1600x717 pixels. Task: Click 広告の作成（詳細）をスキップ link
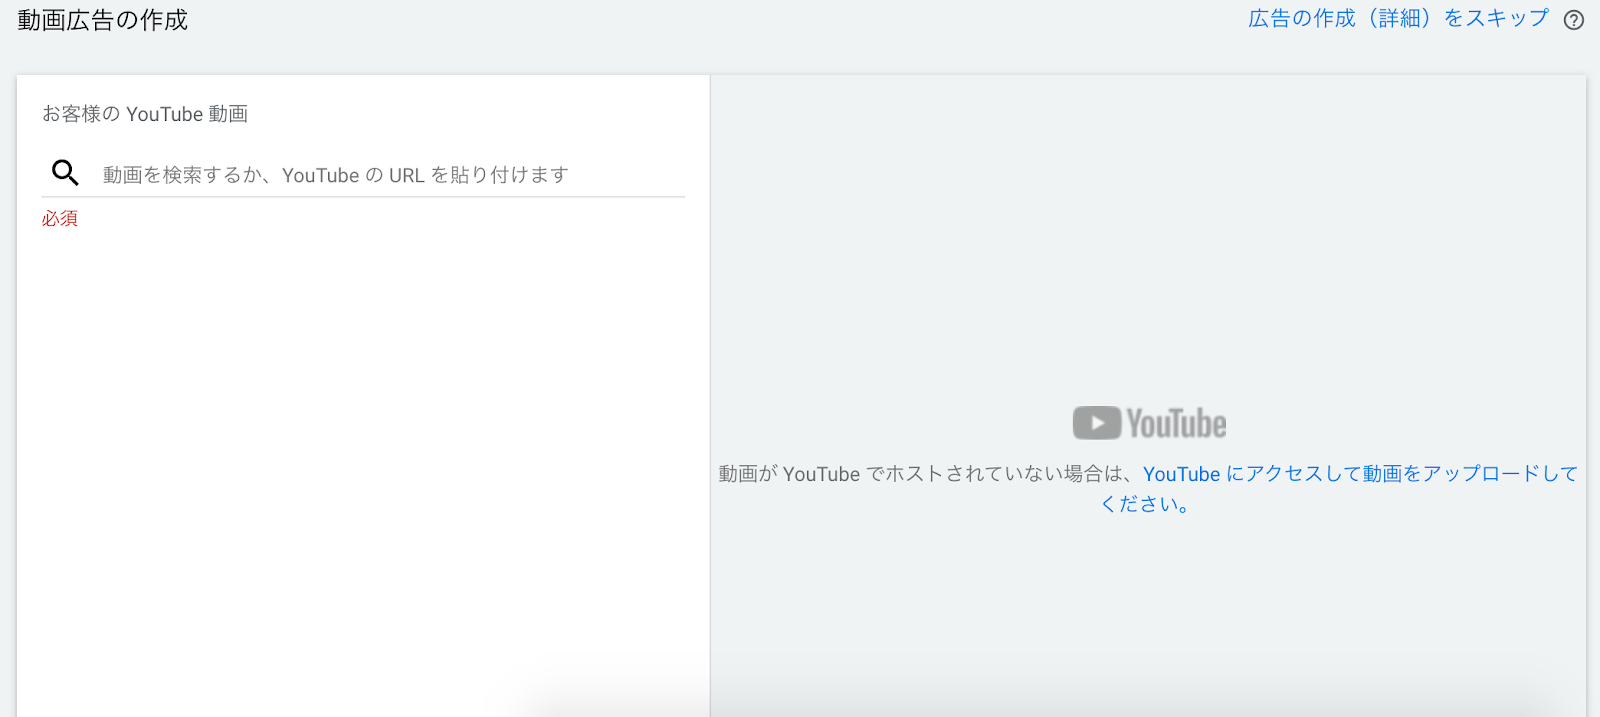(x=1398, y=19)
